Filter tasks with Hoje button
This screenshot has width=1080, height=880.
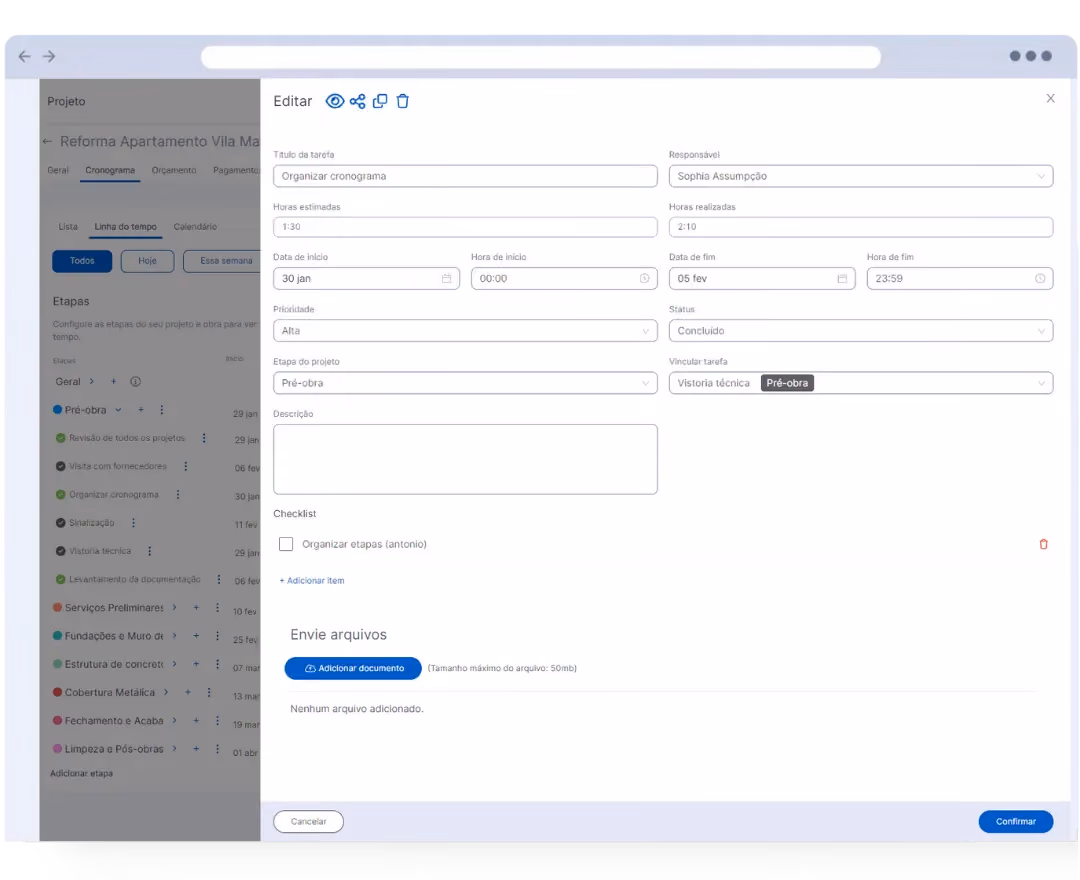click(x=147, y=261)
